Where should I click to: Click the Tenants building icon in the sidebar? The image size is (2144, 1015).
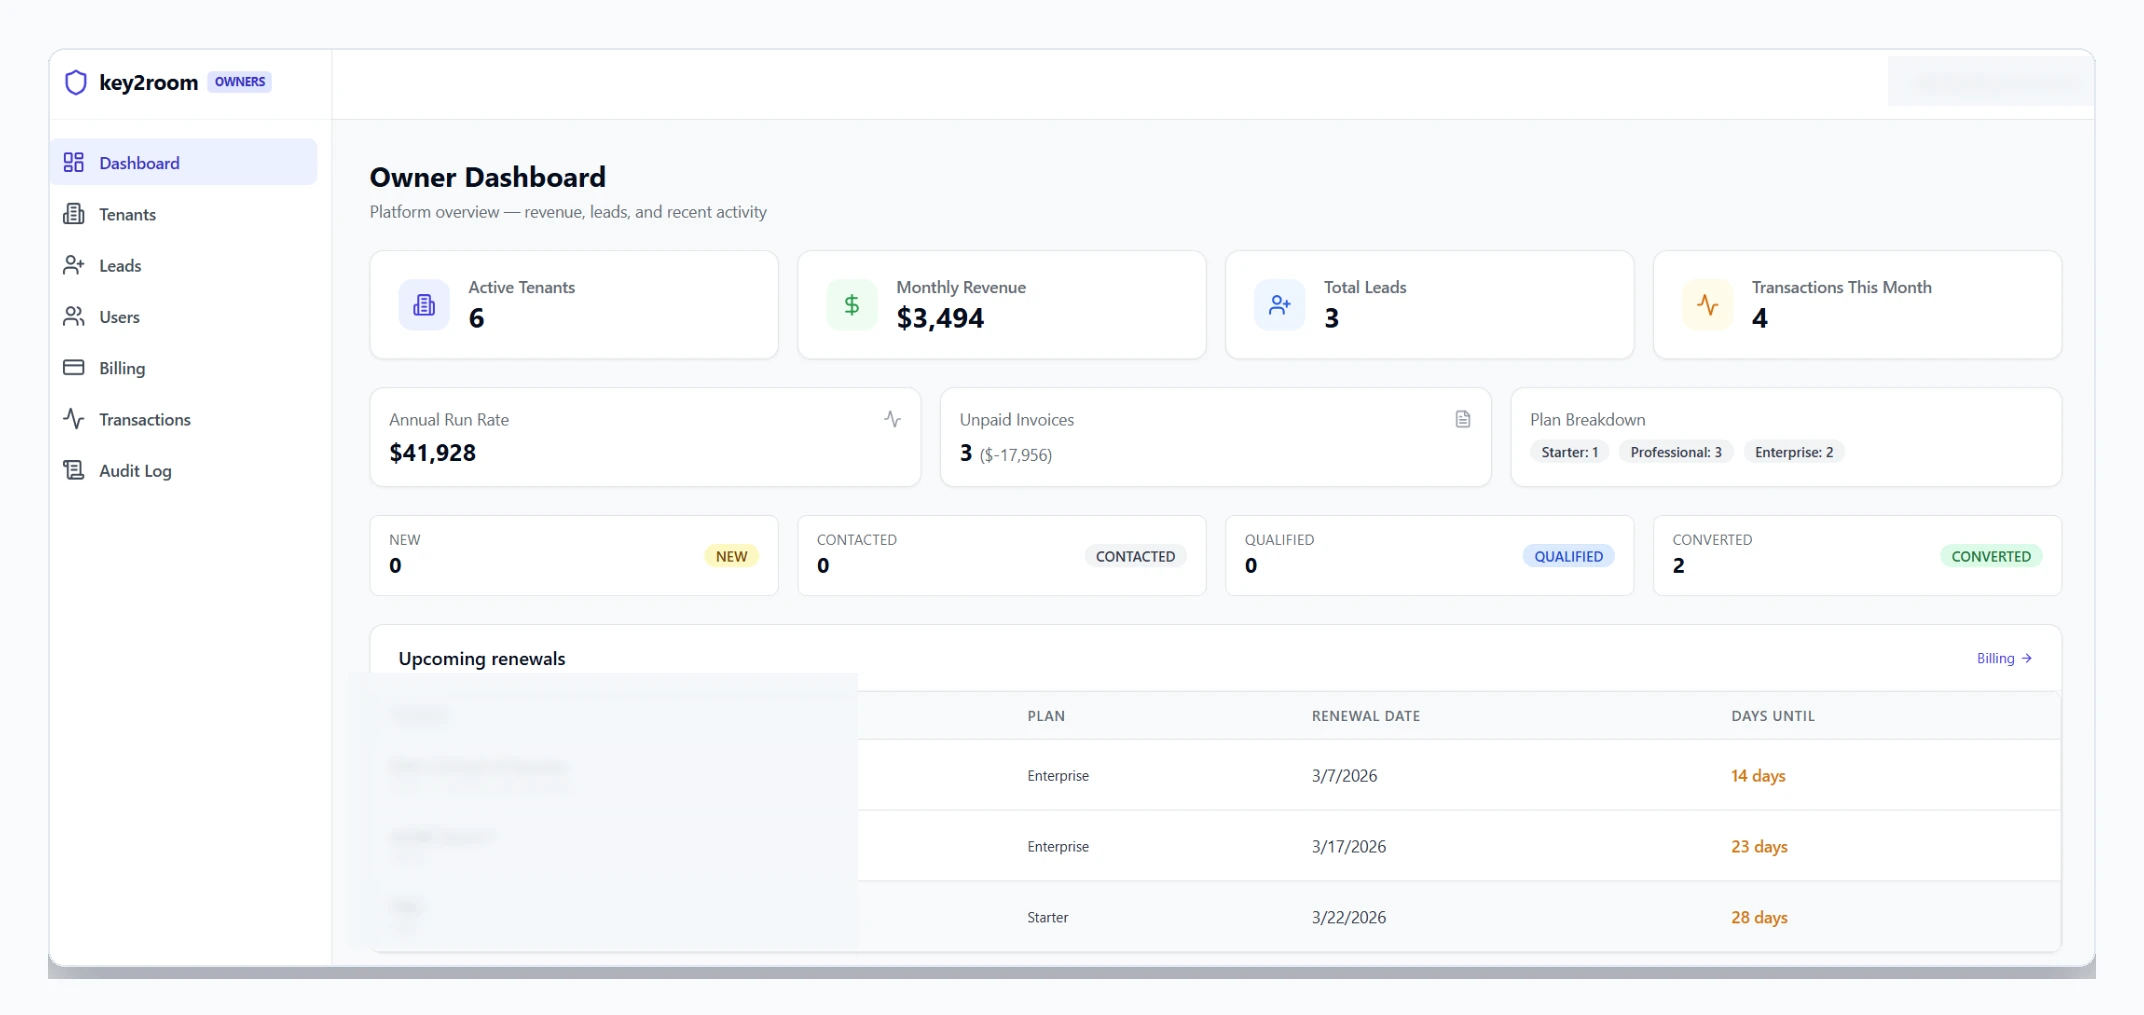click(73, 214)
